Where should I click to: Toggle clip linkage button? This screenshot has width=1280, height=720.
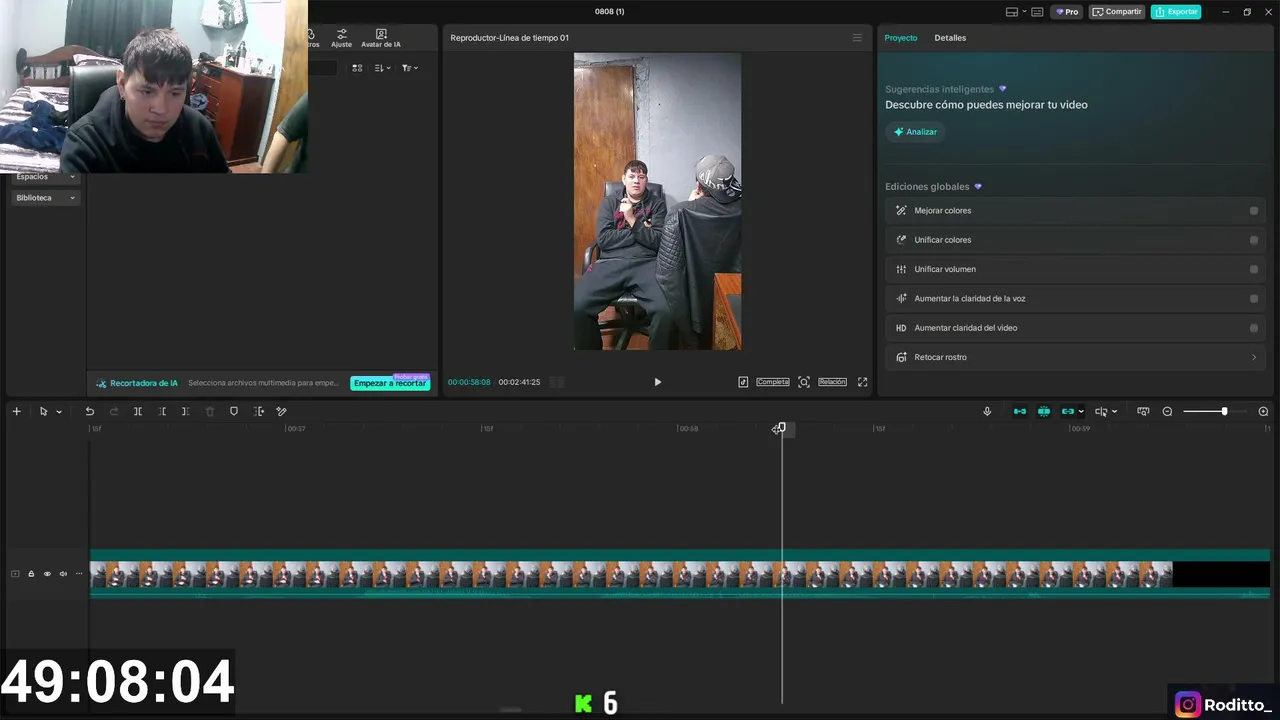coord(1068,411)
